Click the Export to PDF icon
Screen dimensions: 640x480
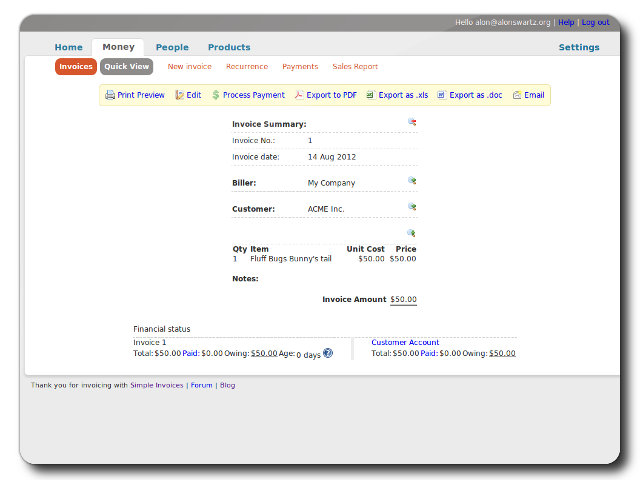pos(298,95)
